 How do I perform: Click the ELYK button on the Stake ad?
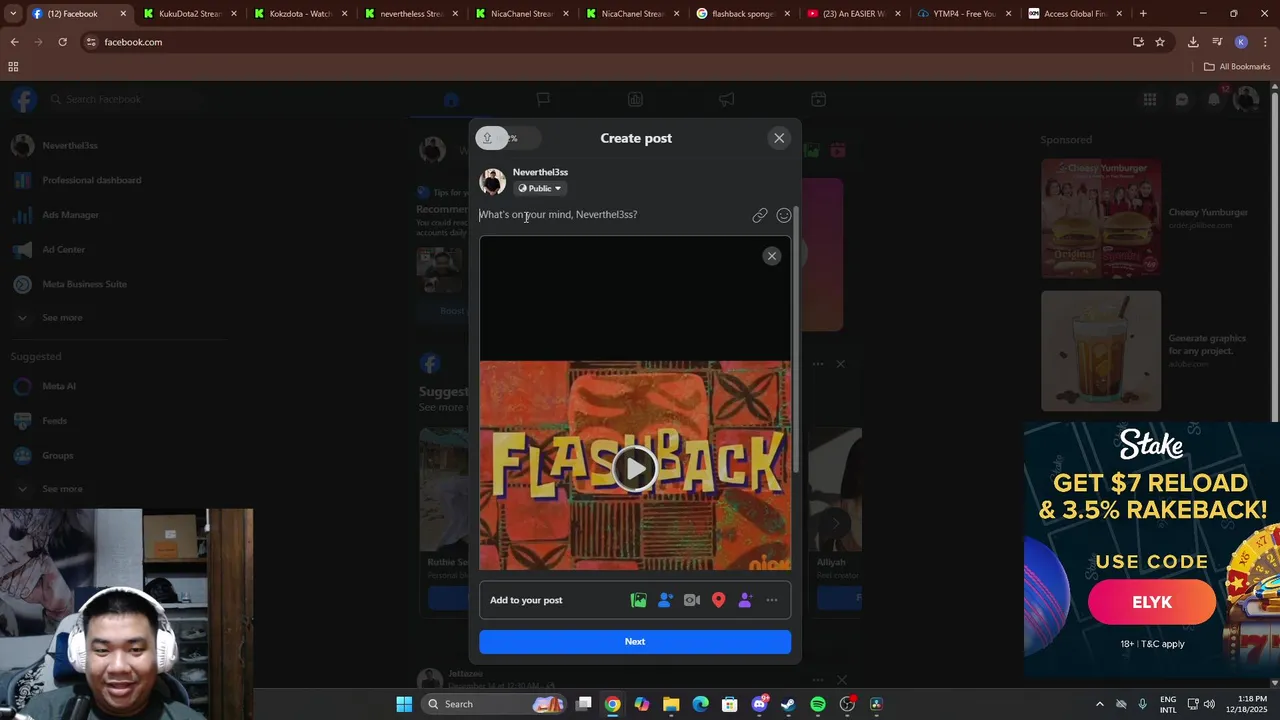[x=1152, y=602]
